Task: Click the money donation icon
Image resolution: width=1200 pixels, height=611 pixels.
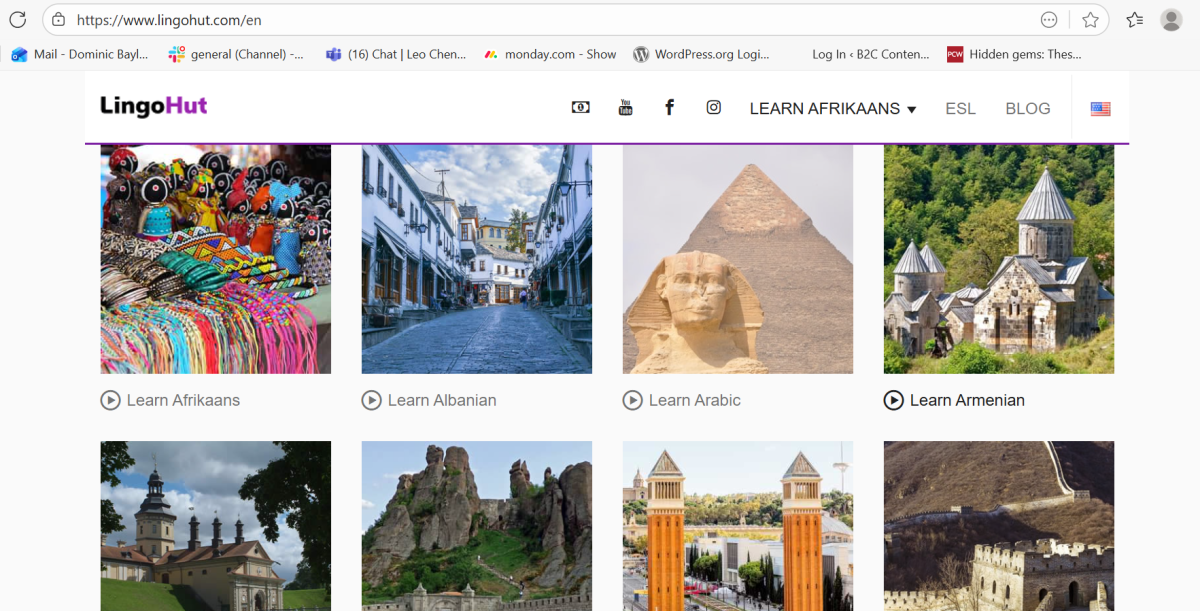Action: tap(580, 108)
